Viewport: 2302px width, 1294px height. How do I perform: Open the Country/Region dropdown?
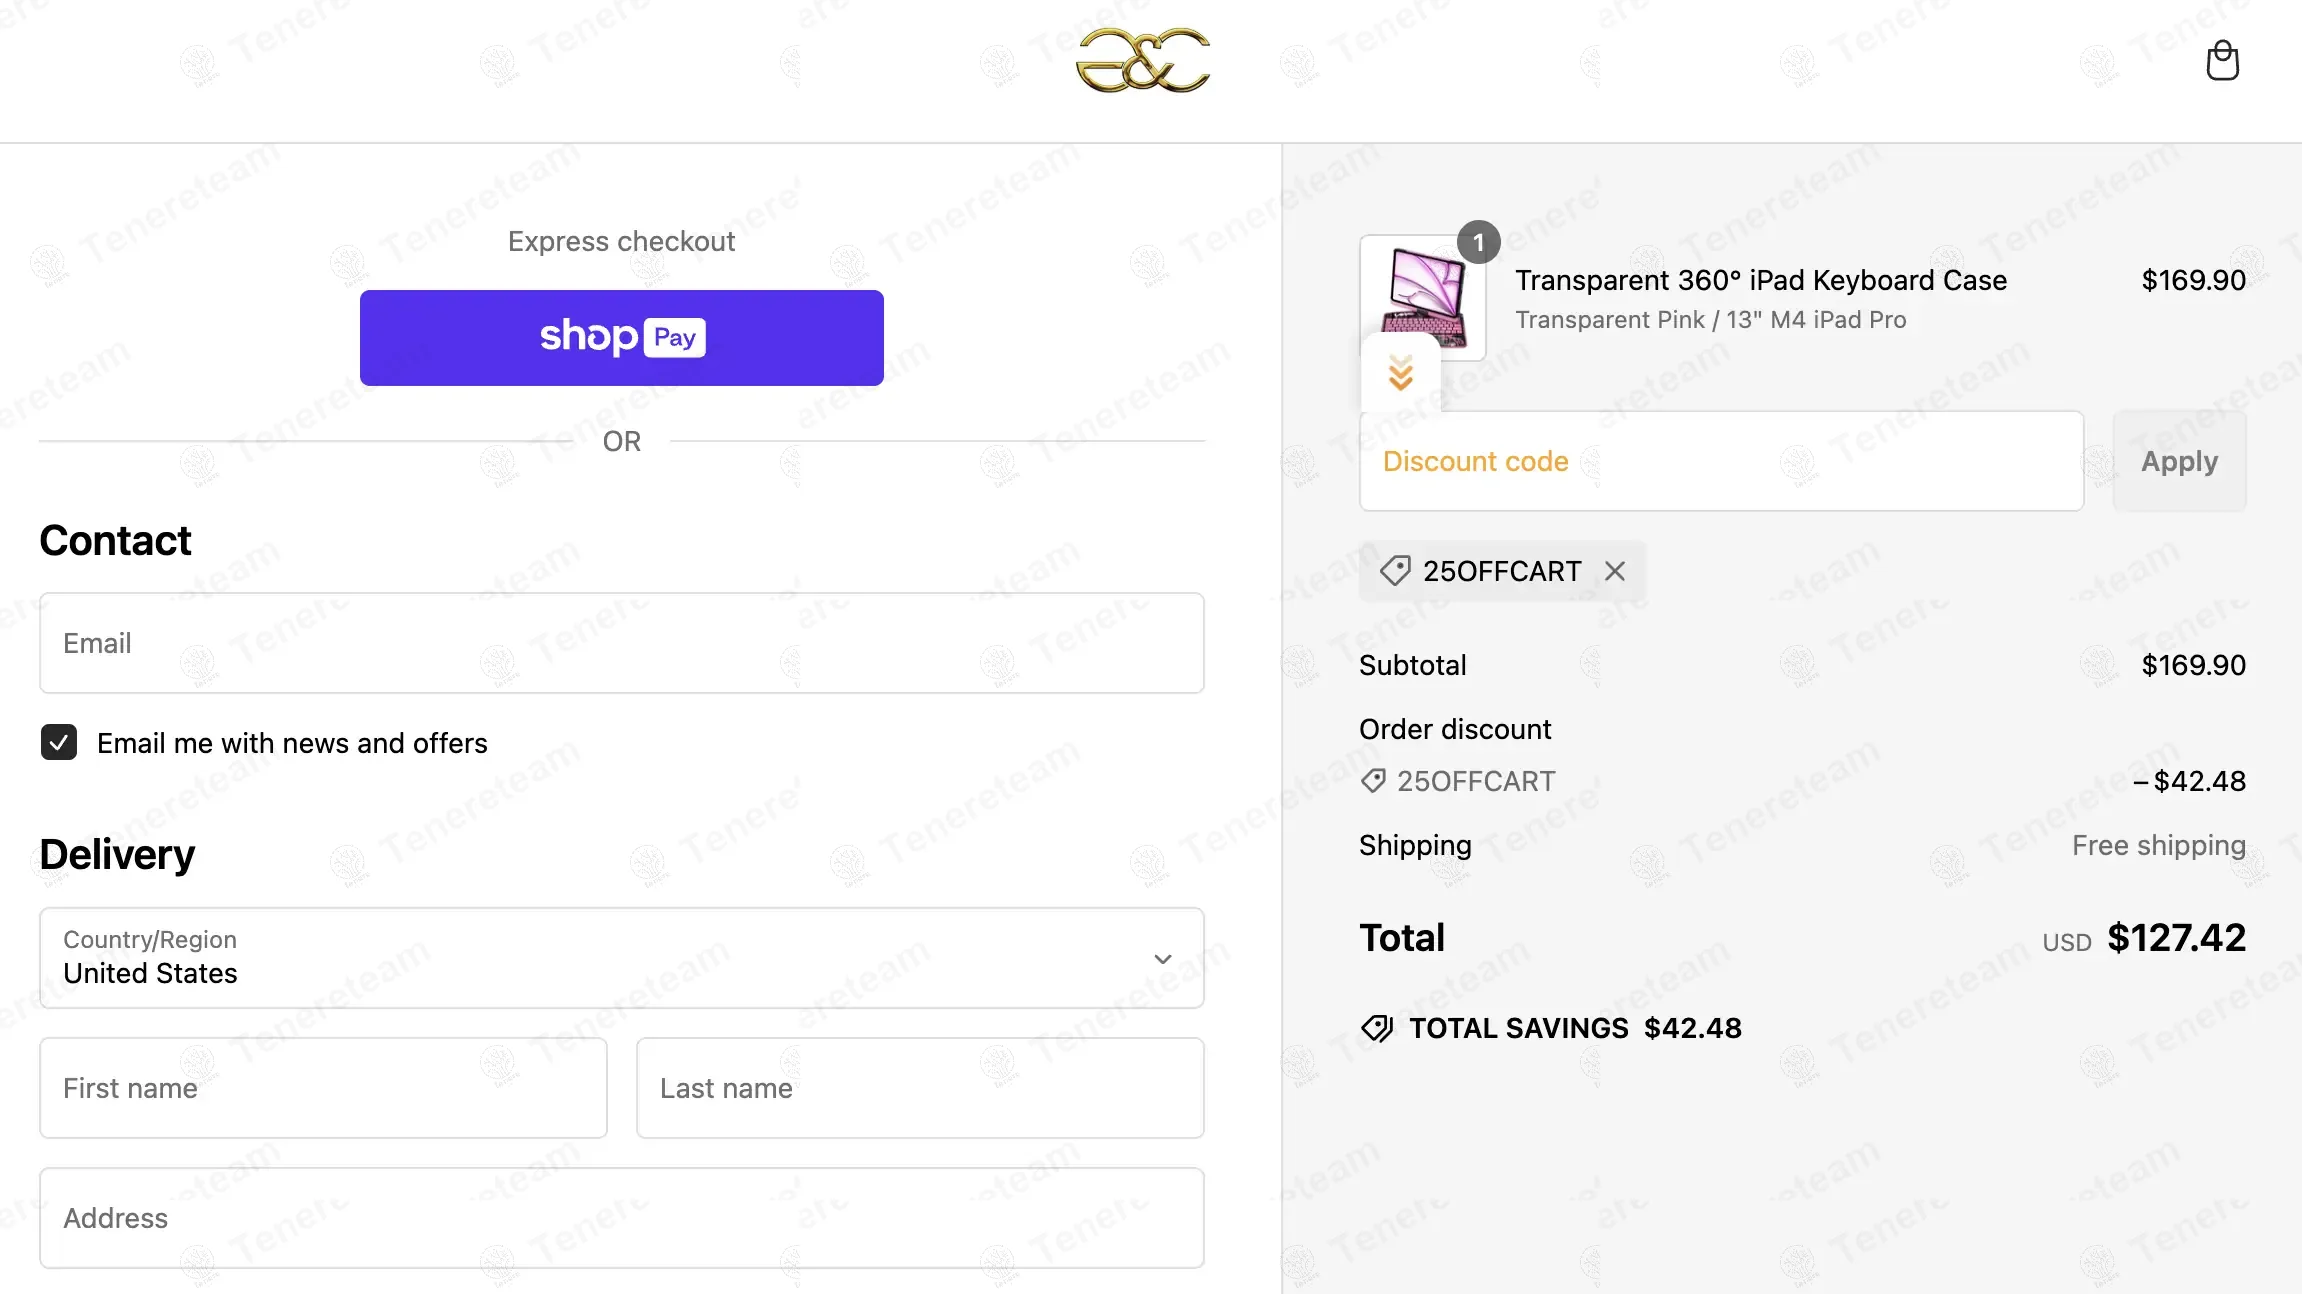[621, 958]
